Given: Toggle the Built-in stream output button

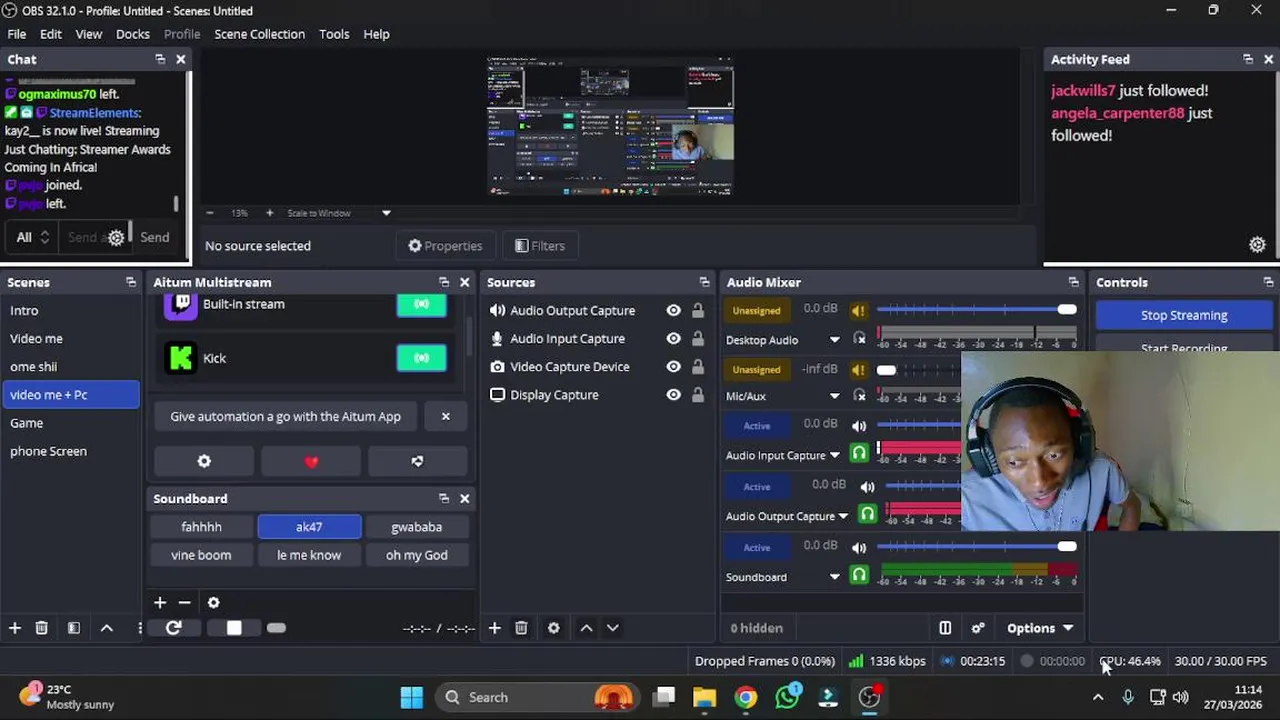Looking at the screenshot, I should [422, 304].
